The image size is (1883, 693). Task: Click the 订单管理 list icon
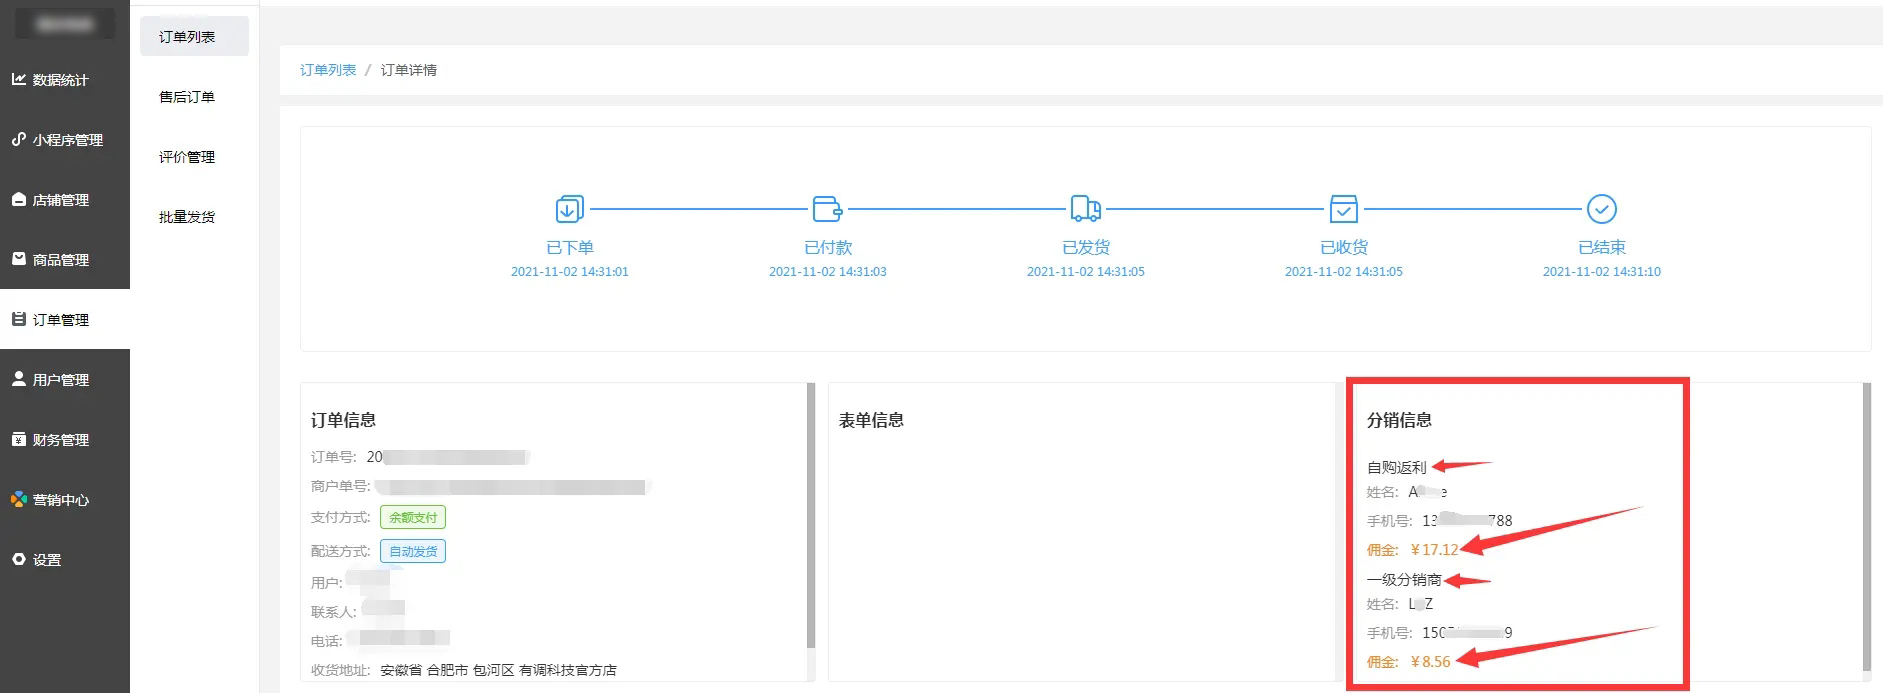(x=19, y=319)
